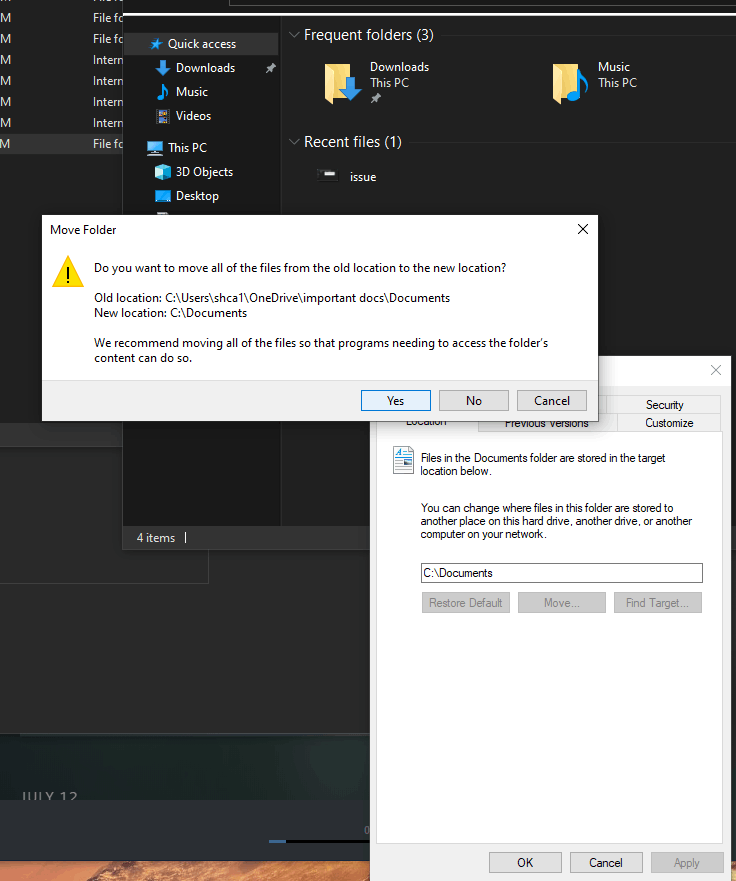This screenshot has height=881, width=736.
Task: Open the Music frequent folder icon
Action: [570, 83]
